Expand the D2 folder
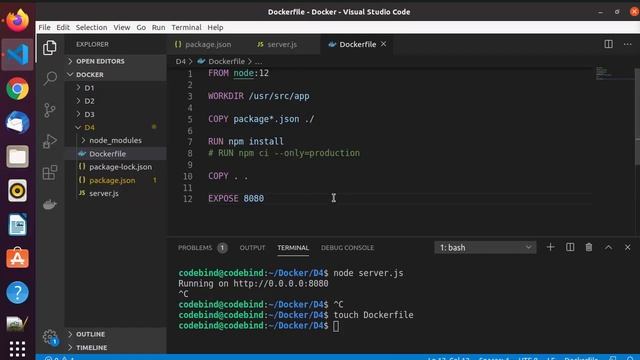The image size is (640, 360). click(116, 101)
